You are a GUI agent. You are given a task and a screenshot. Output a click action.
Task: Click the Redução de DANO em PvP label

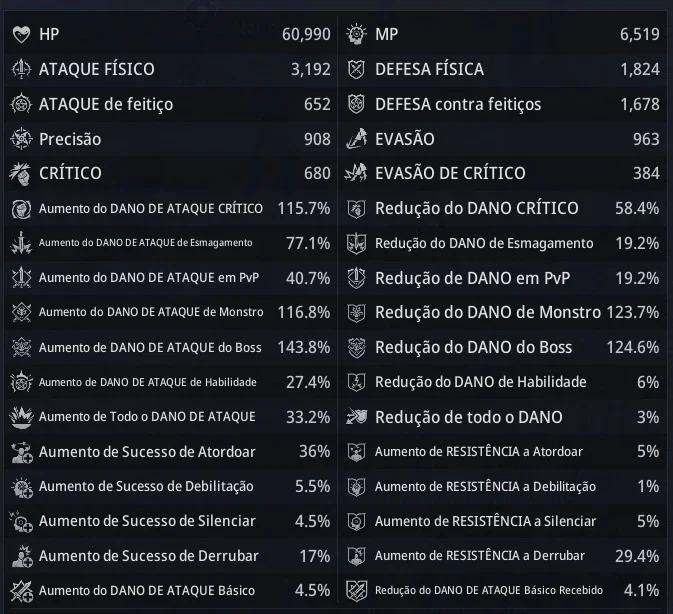coord(473,278)
